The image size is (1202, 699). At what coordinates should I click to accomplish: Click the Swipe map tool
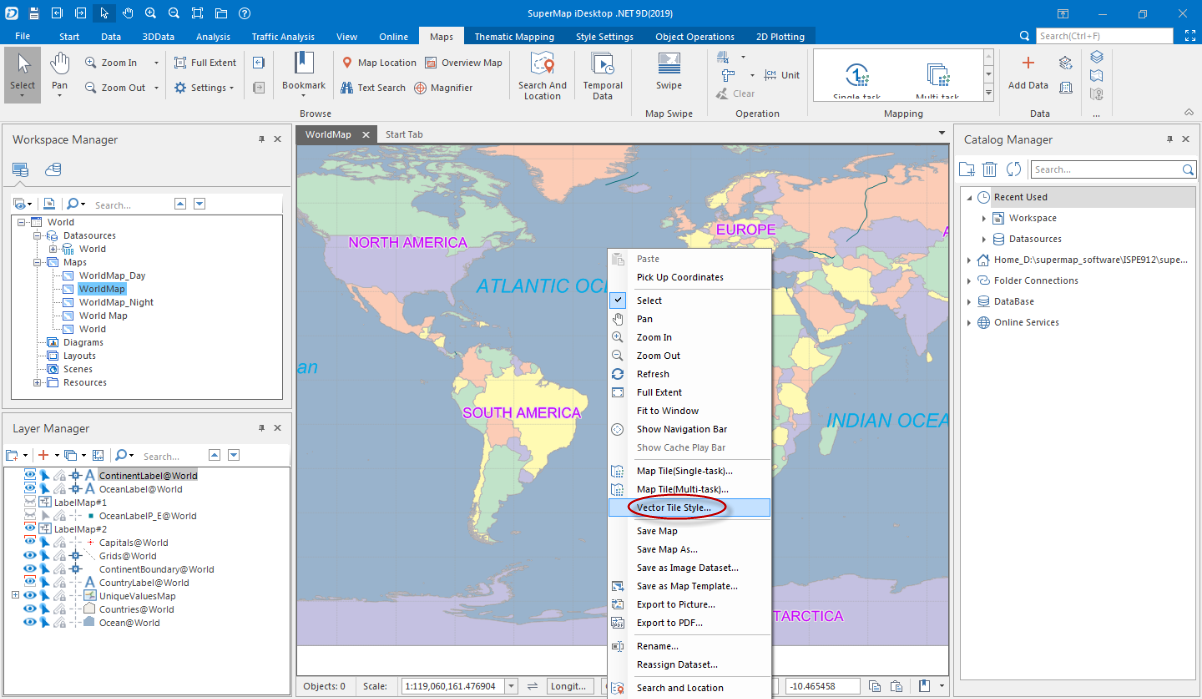tap(668, 70)
